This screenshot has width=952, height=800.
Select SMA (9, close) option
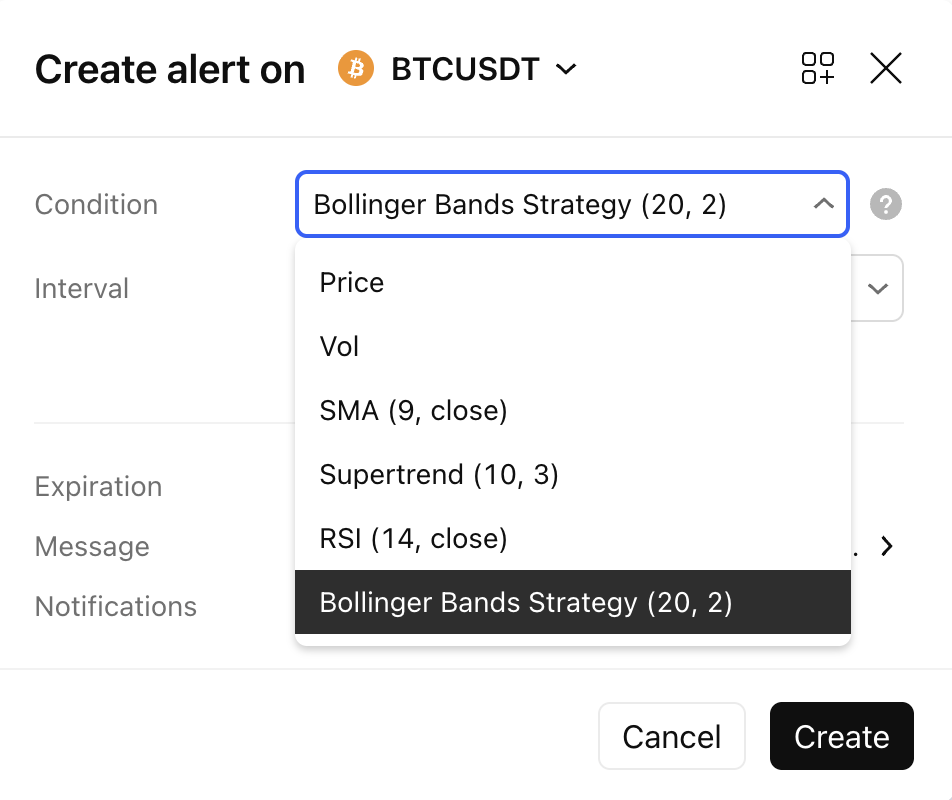click(573, 411)
